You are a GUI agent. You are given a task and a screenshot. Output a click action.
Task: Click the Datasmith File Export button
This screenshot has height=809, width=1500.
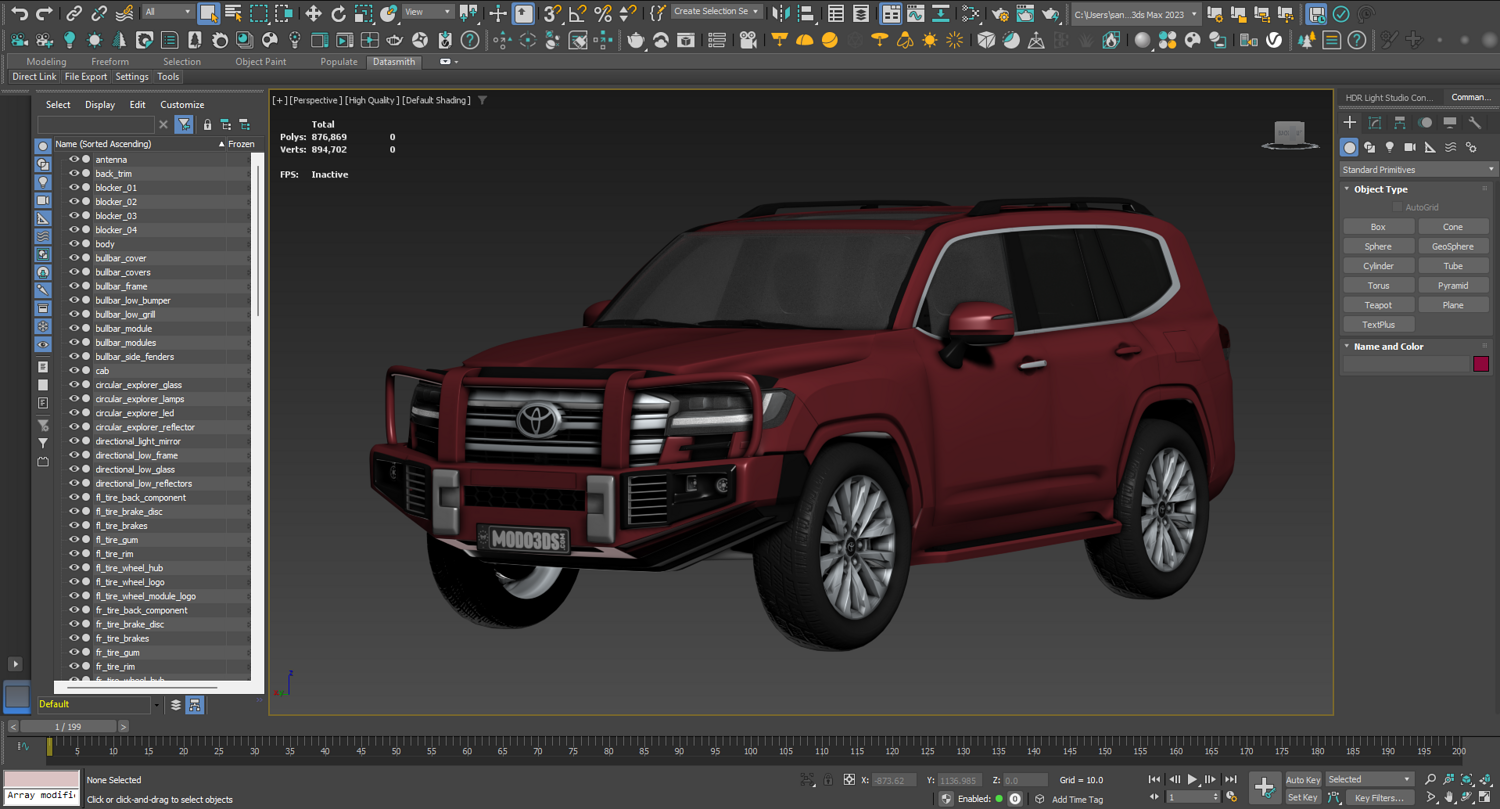[86, 77]
